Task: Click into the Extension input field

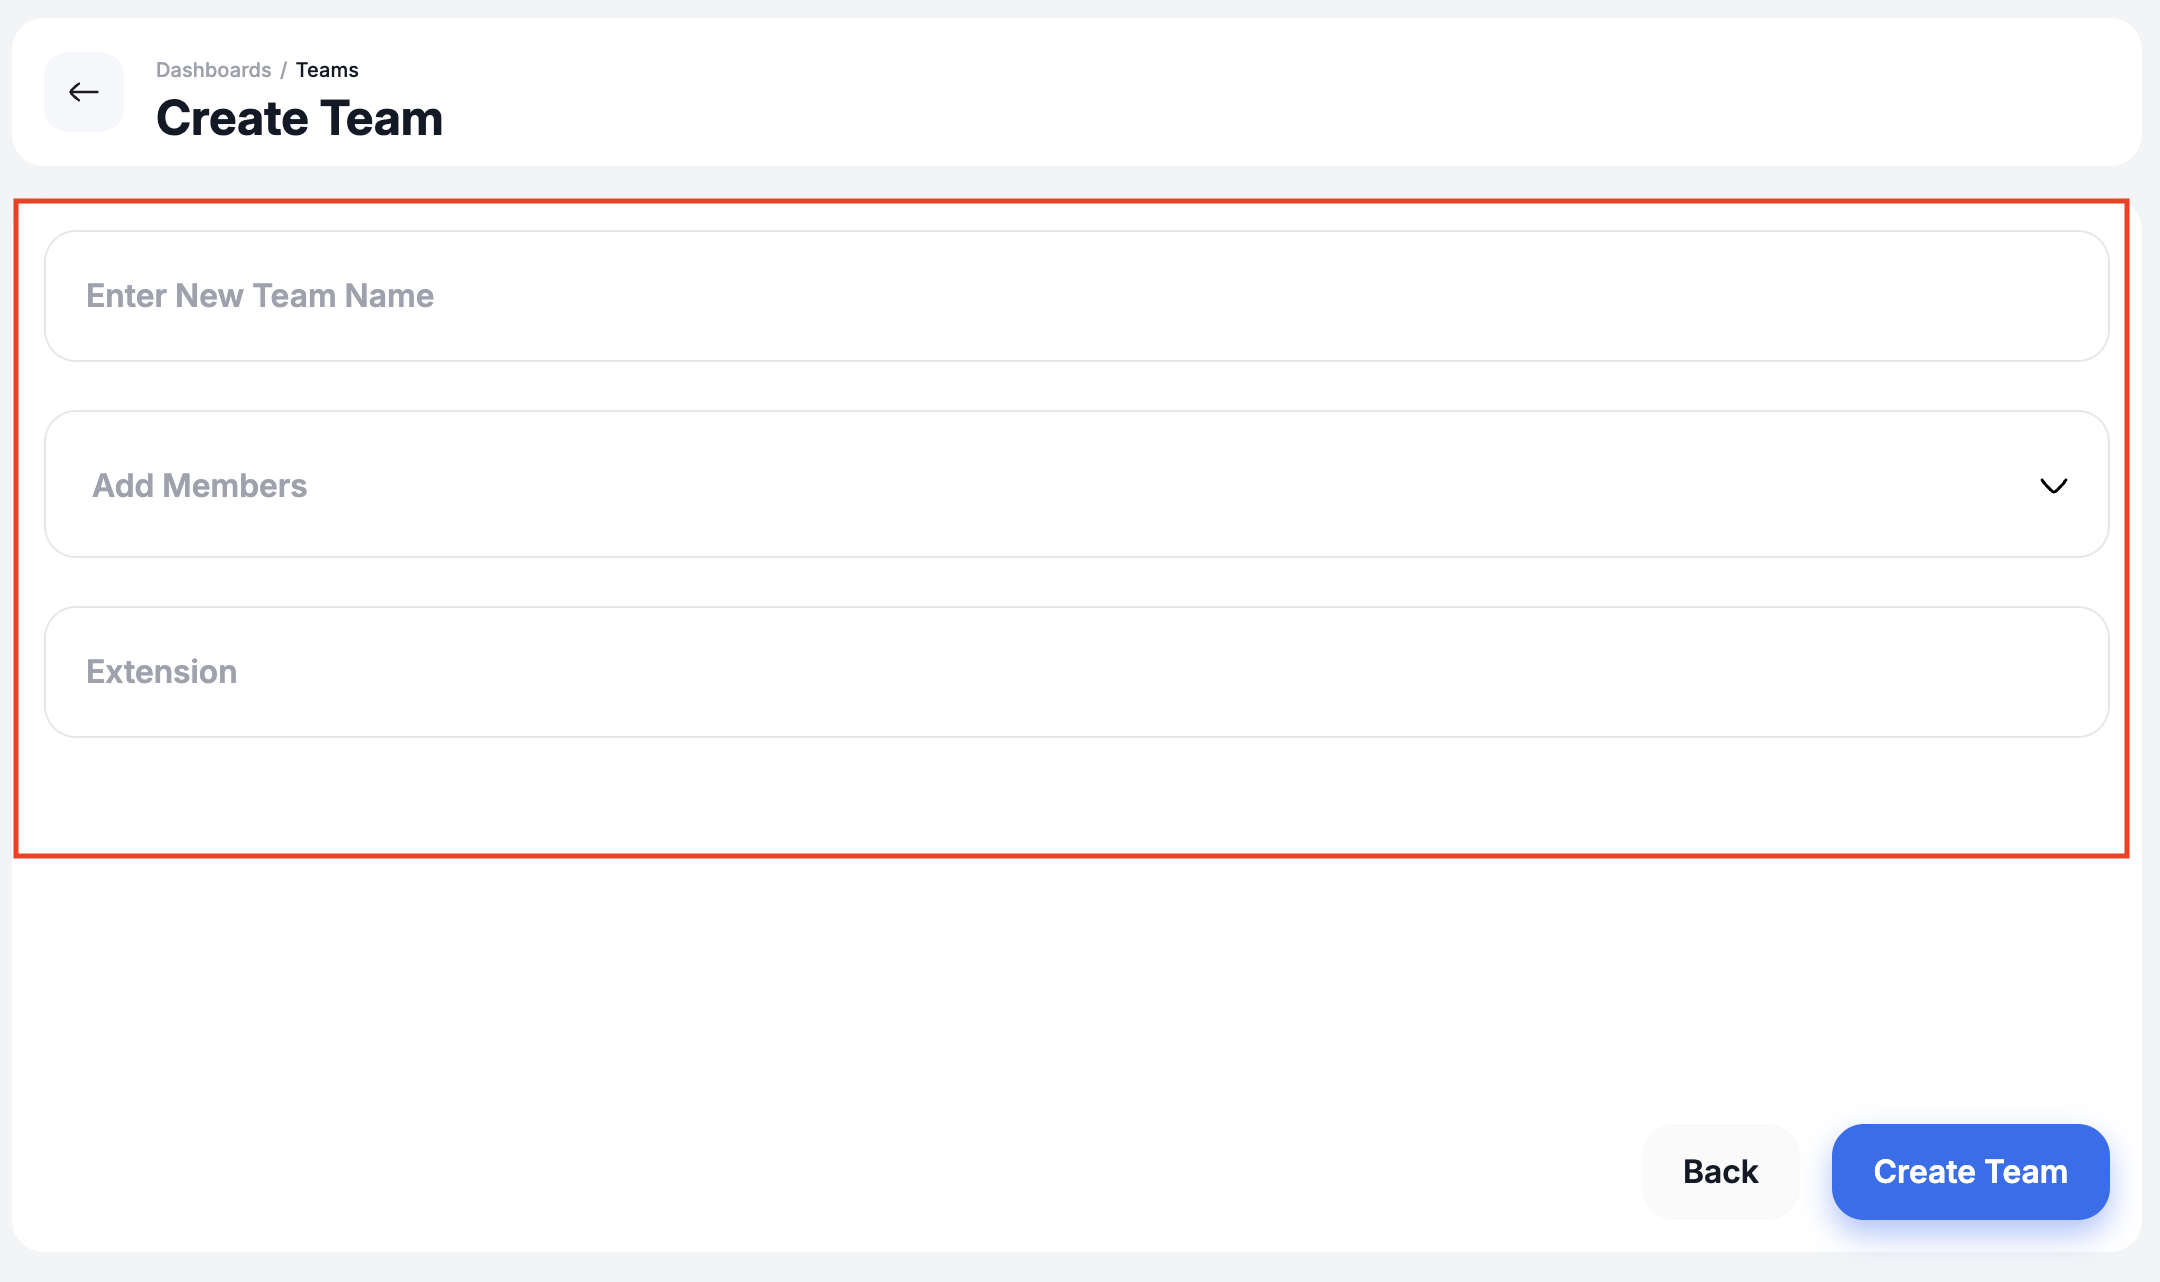Action: pyautogui.click(x=1077, y=672)
